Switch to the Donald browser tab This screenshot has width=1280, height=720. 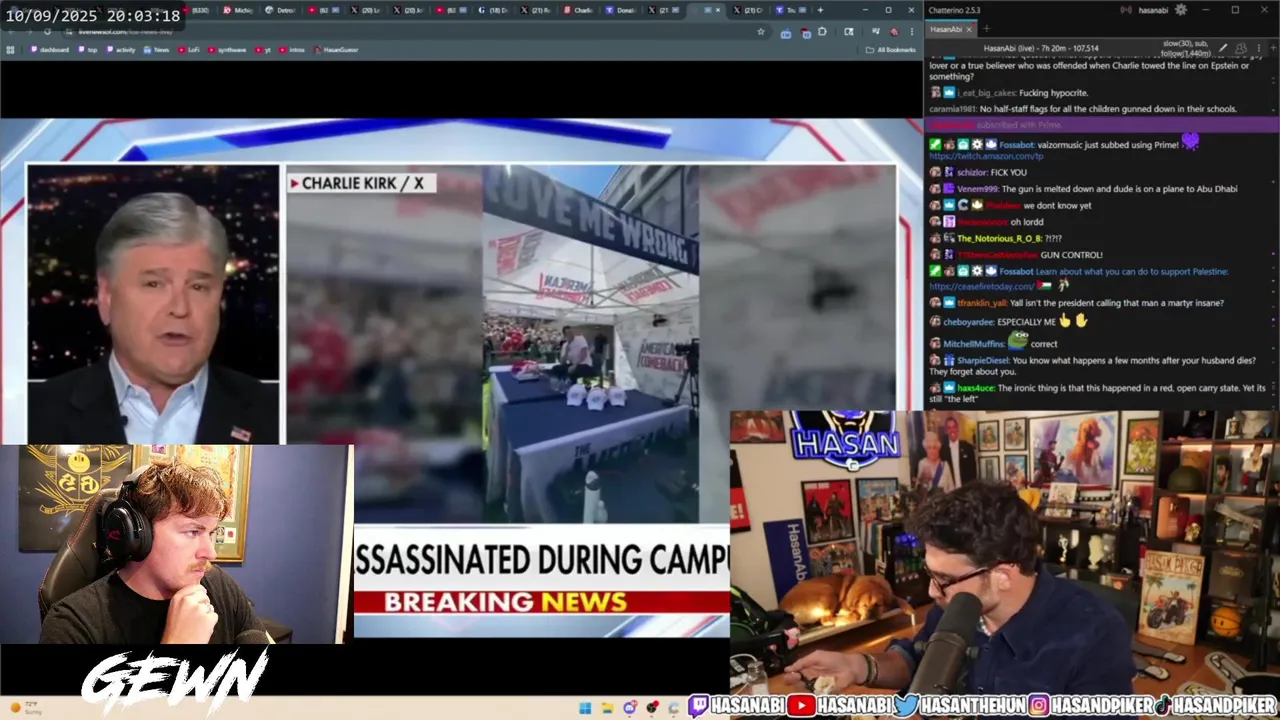622,10
